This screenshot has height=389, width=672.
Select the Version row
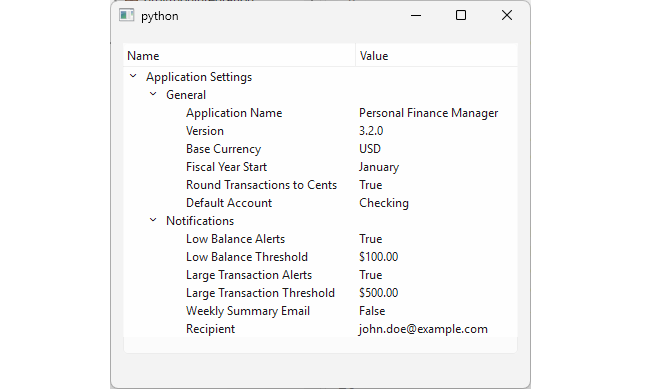tap(320, 131)
